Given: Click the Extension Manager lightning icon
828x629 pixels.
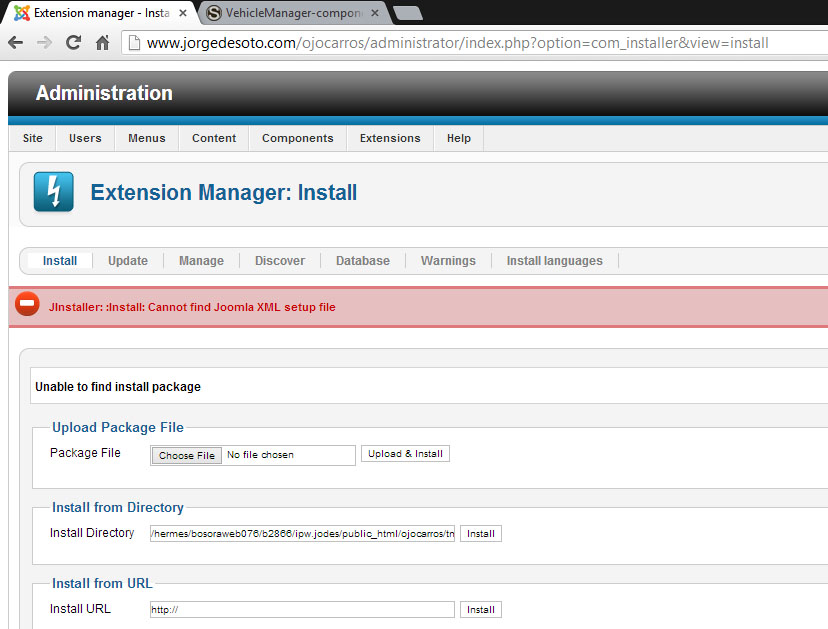Looking at the screenshot, I should click(54, 192).
